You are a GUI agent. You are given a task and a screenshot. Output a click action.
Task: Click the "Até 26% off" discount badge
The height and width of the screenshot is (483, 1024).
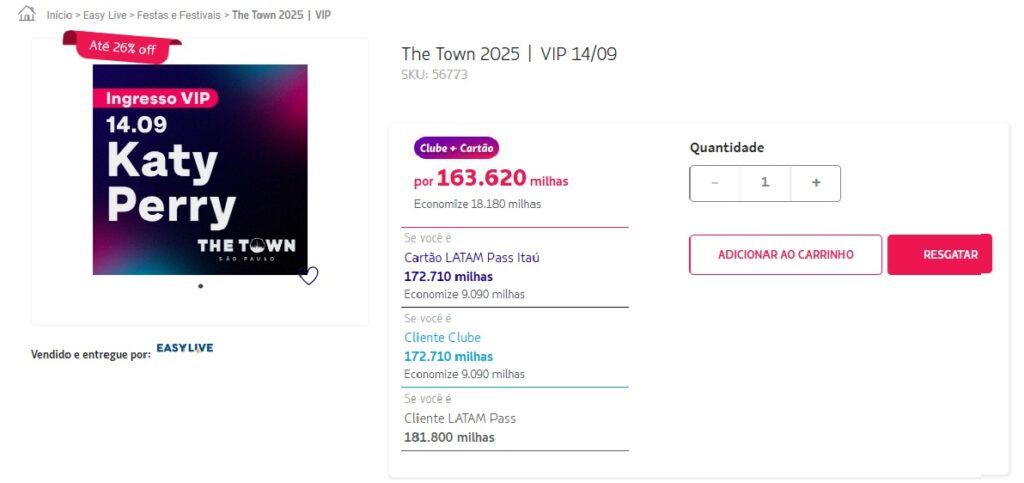point(122,46)
